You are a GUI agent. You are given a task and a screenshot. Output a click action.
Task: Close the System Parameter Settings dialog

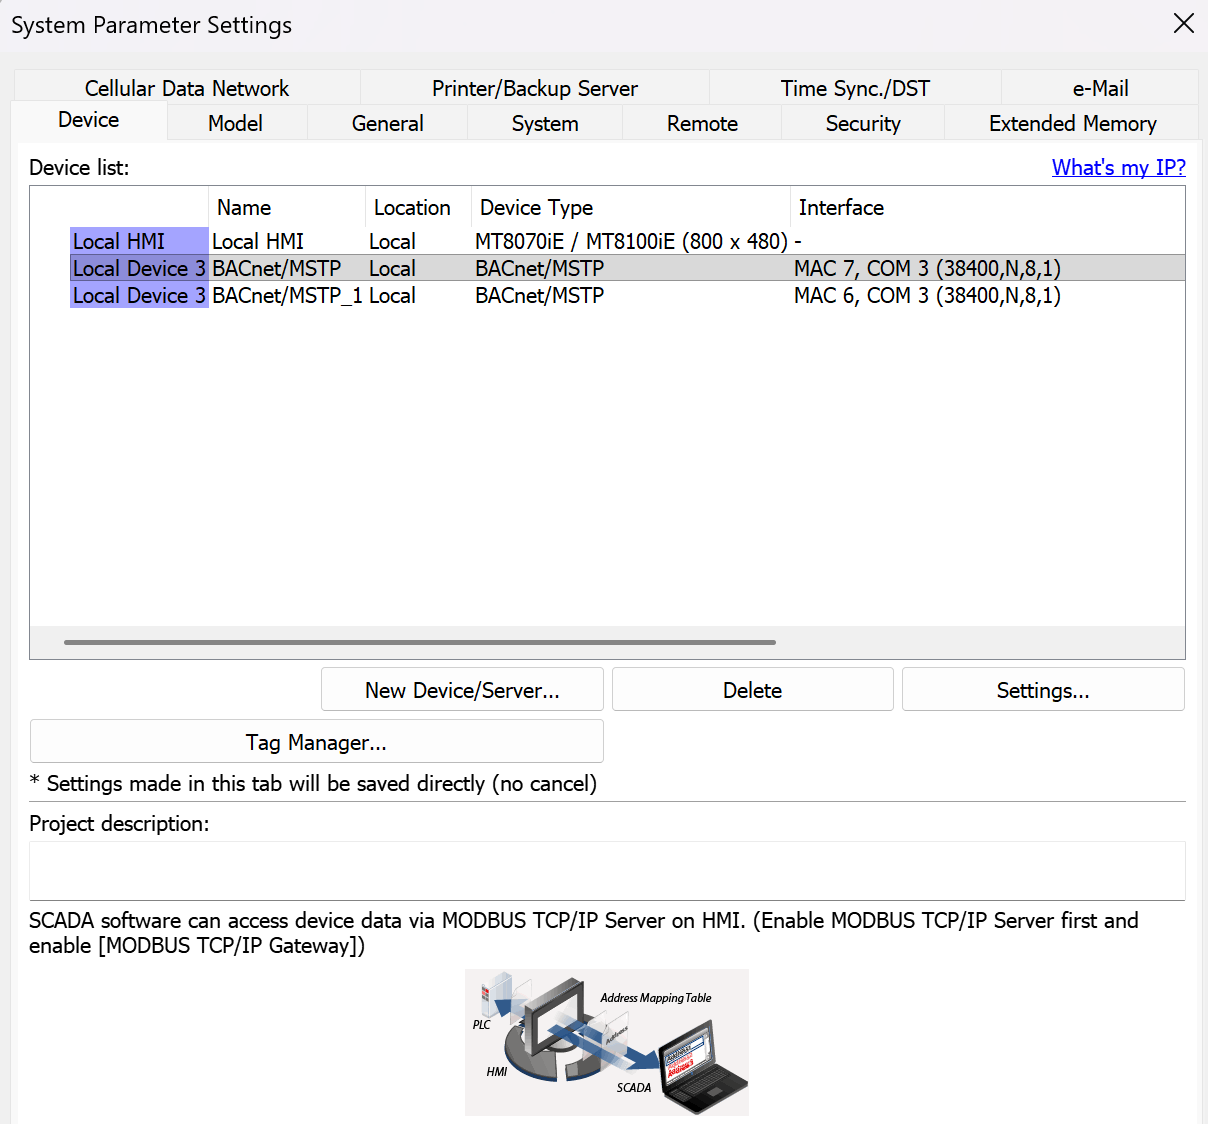tap(1183, 24)
